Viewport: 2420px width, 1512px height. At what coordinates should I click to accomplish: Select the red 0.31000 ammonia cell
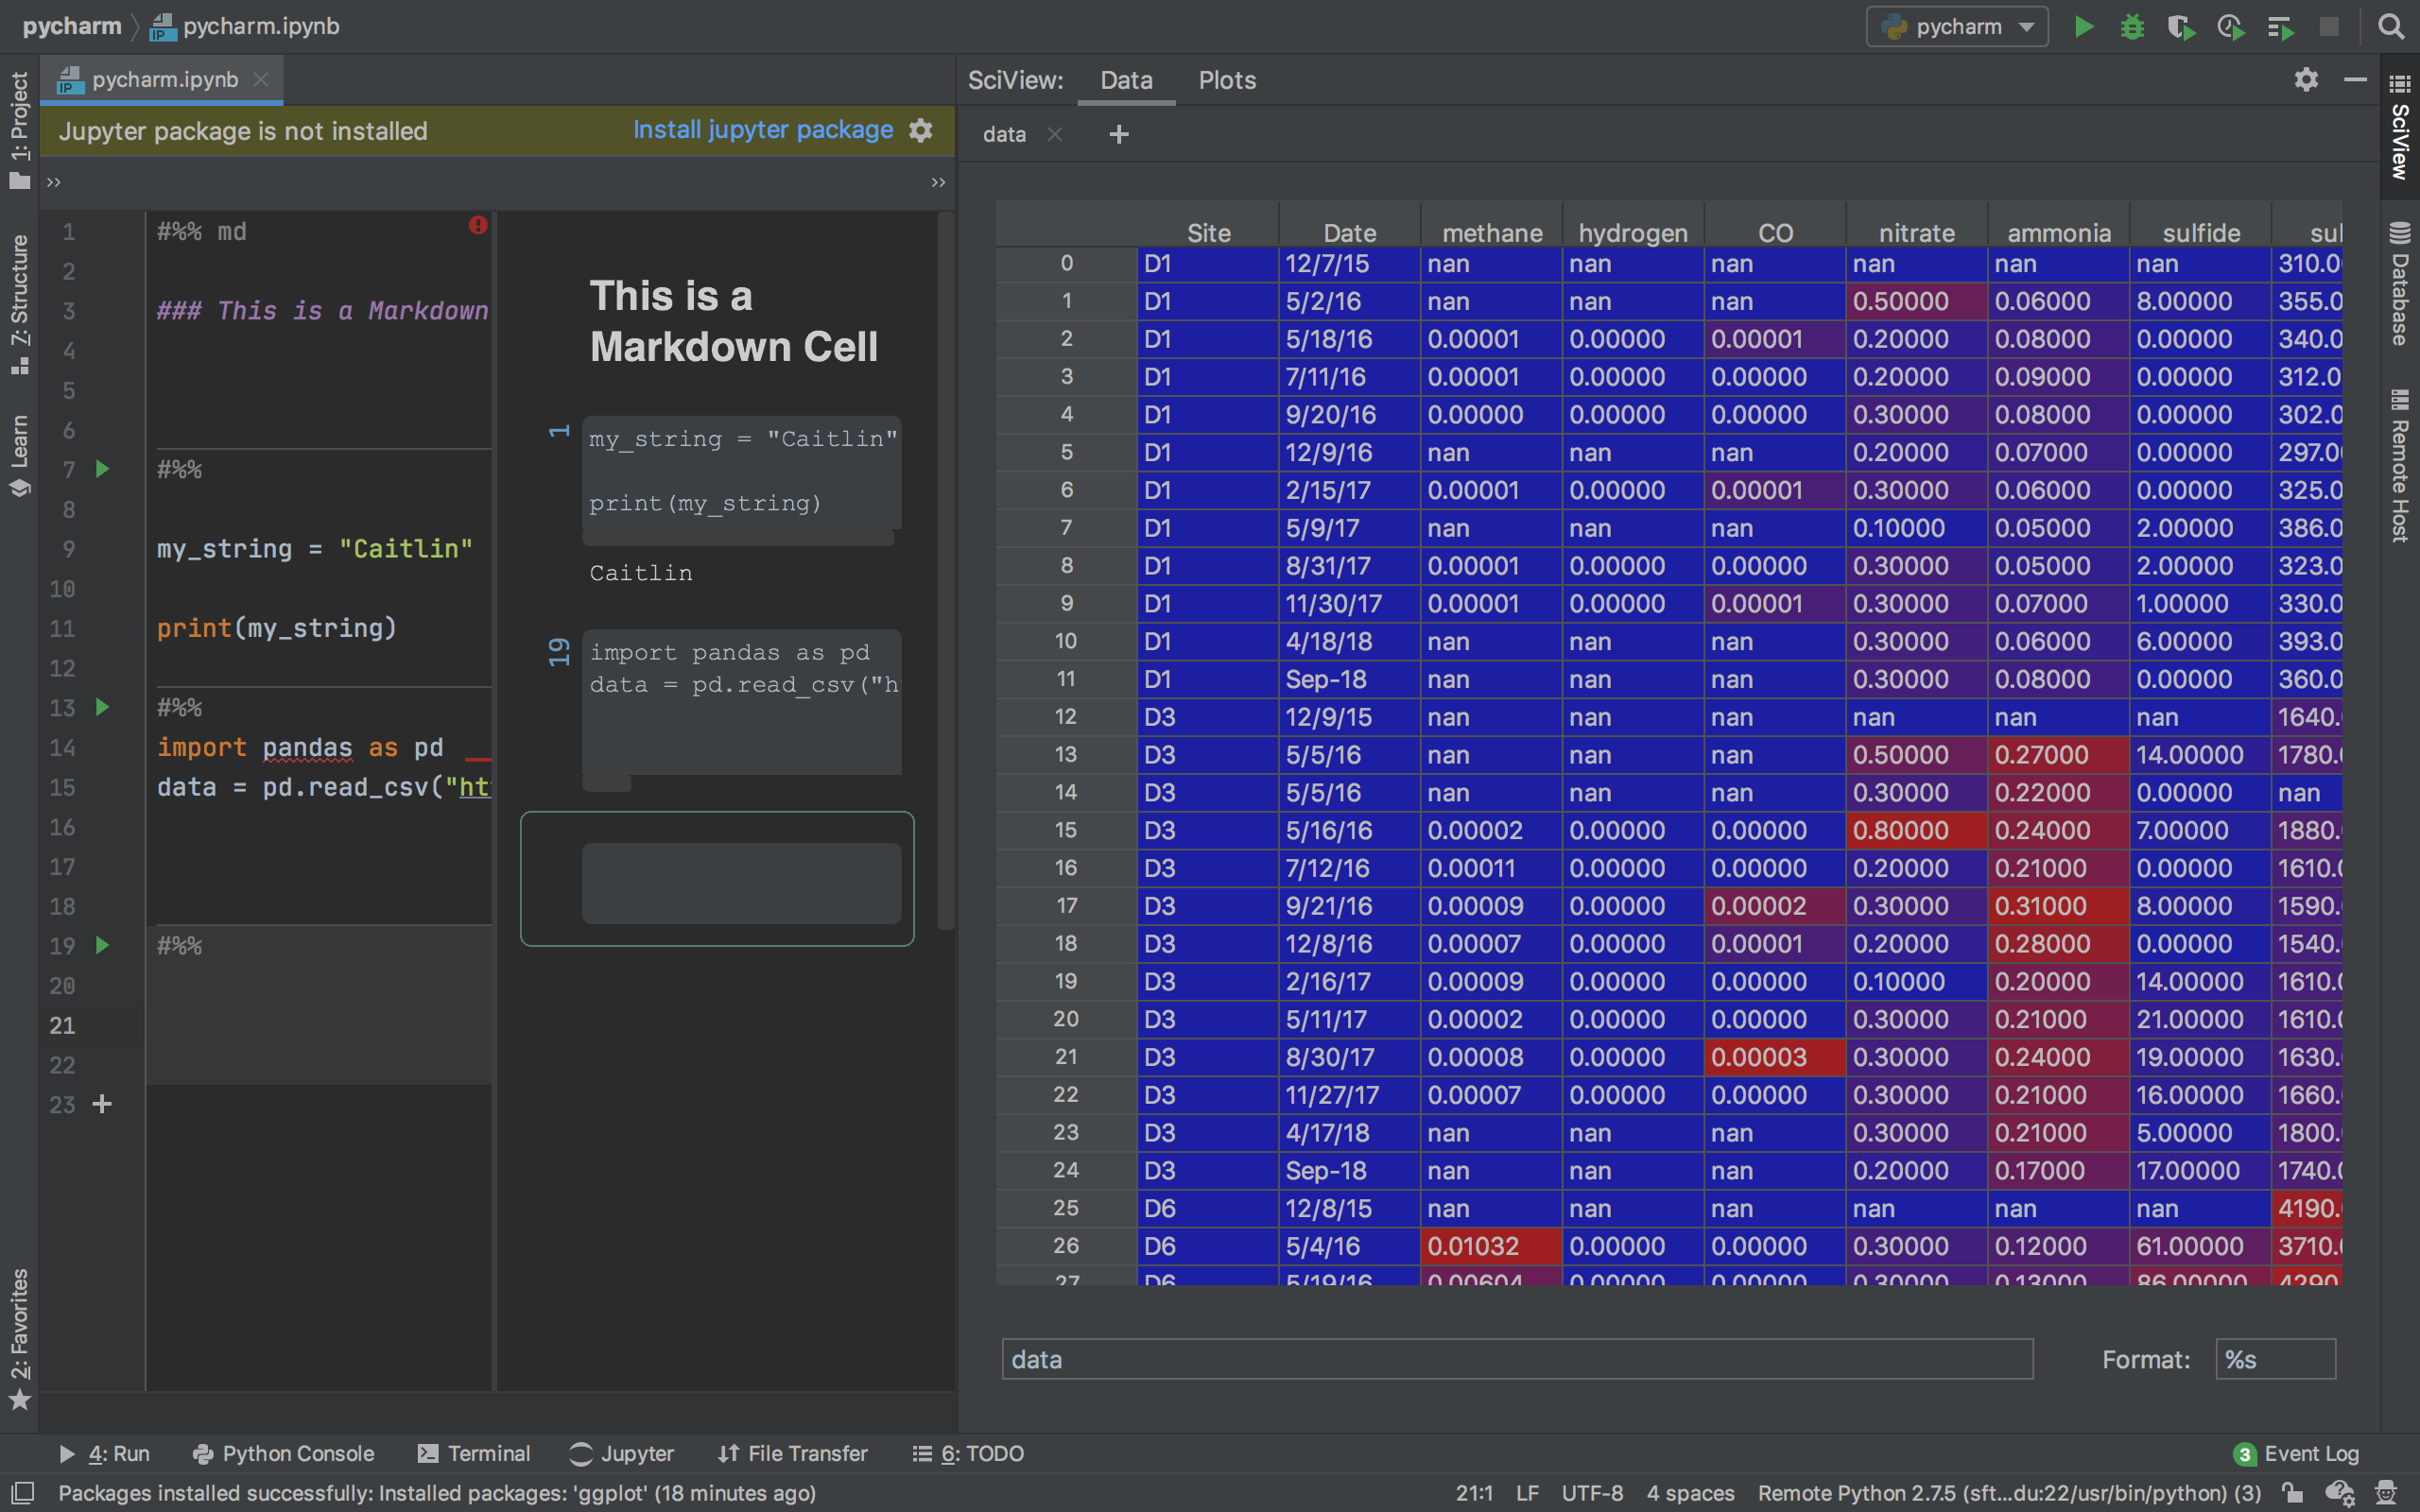click(2058, 906)
